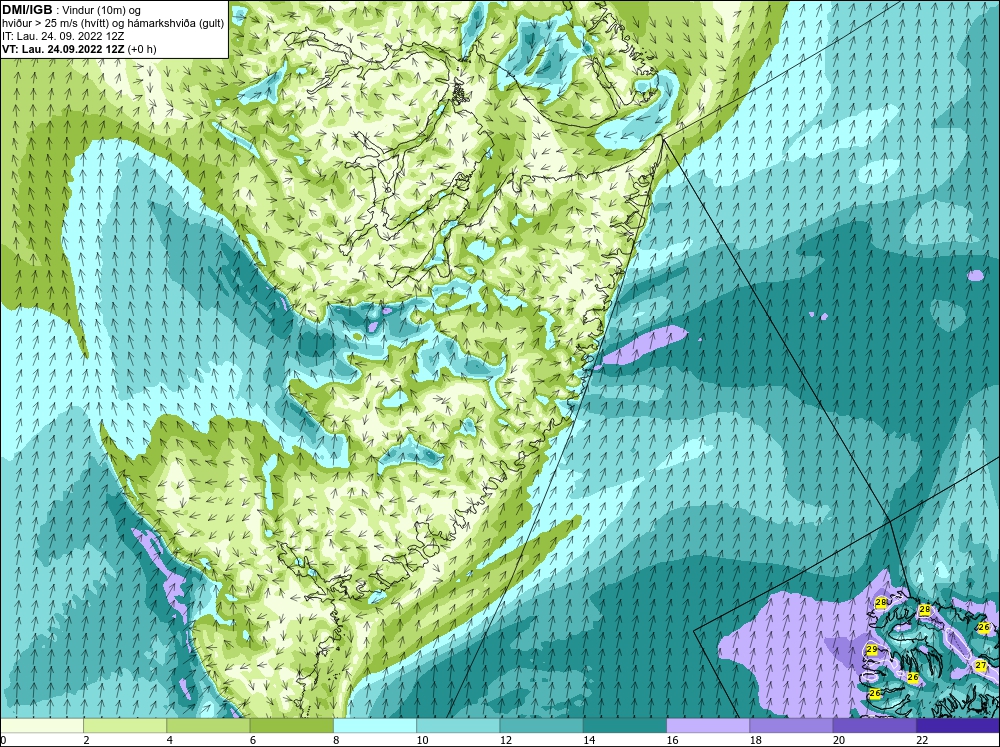This screenshot has width=1000, height=747.
Task: Click the 'hviður > 25 m/s' description line
Action: point(113,23)
